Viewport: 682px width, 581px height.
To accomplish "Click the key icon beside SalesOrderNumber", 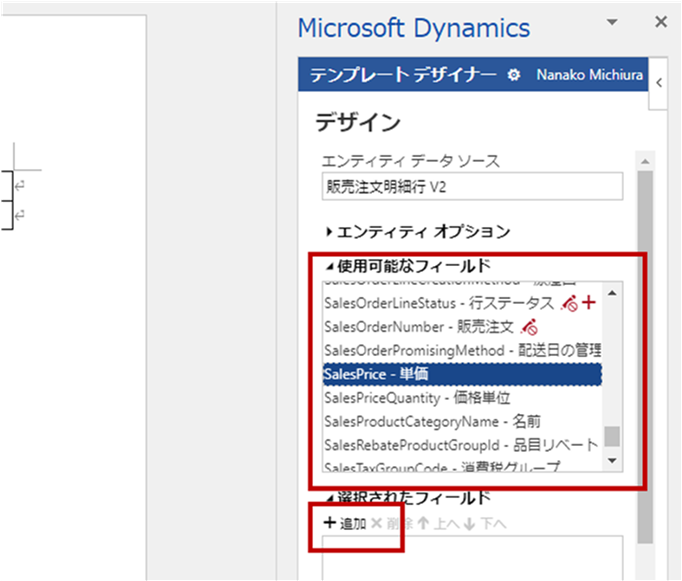I will coord(529,327).
